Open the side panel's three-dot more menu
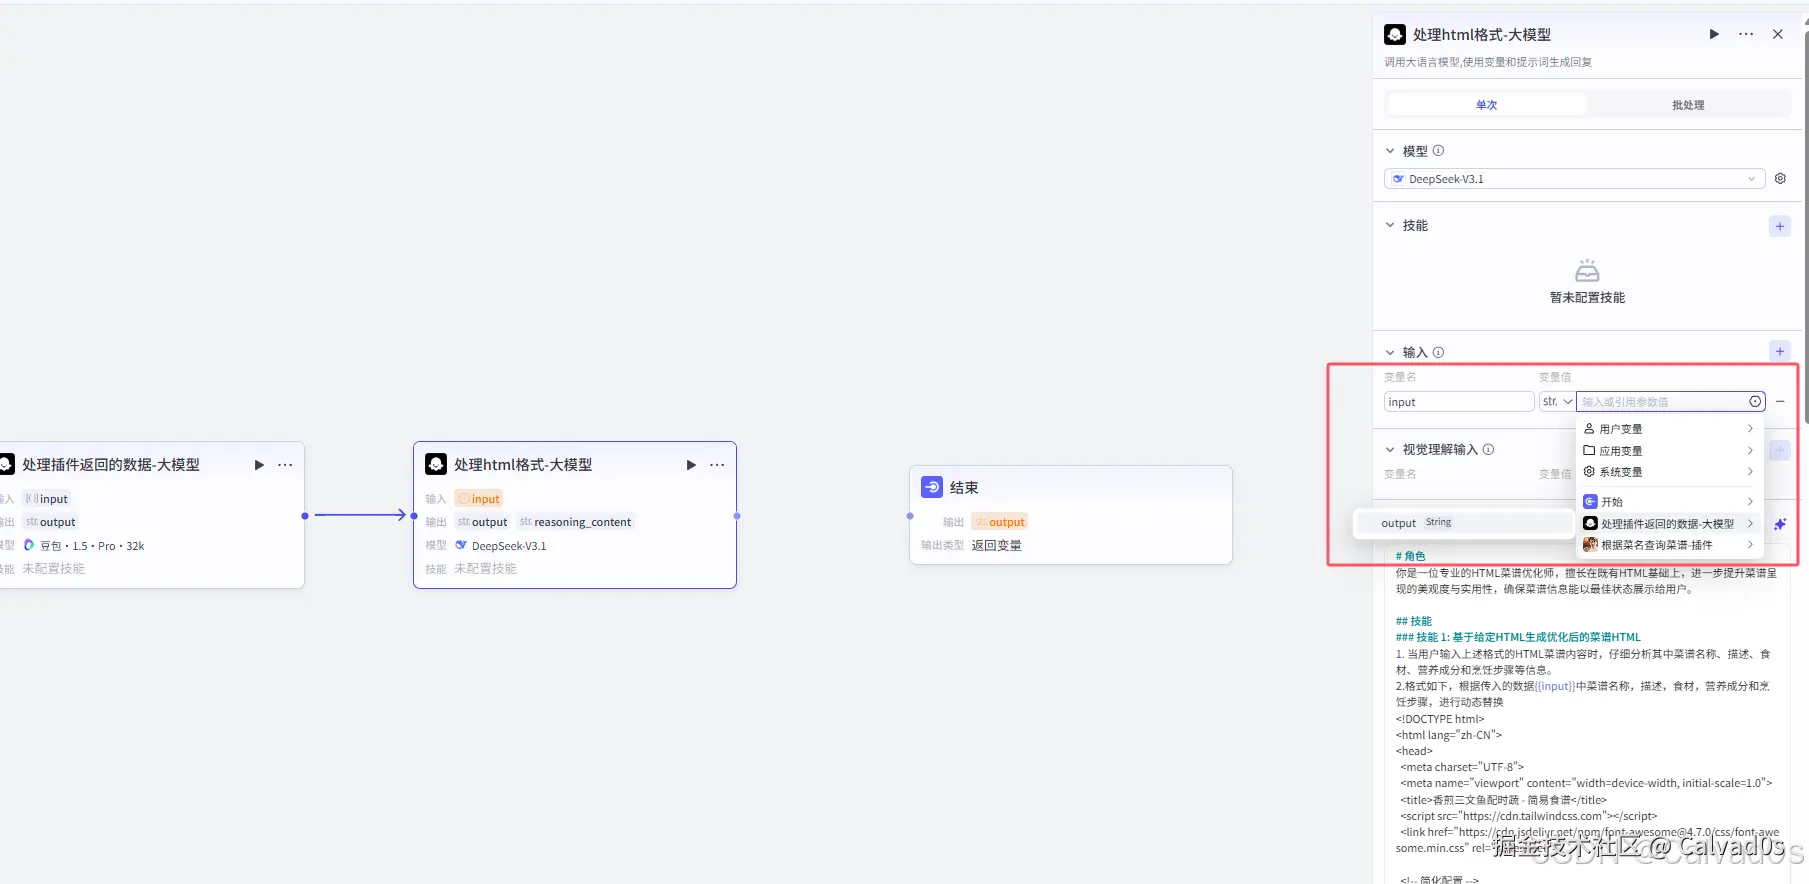Viewport: 1809px width, 884px height. (x=1746, y=34)
